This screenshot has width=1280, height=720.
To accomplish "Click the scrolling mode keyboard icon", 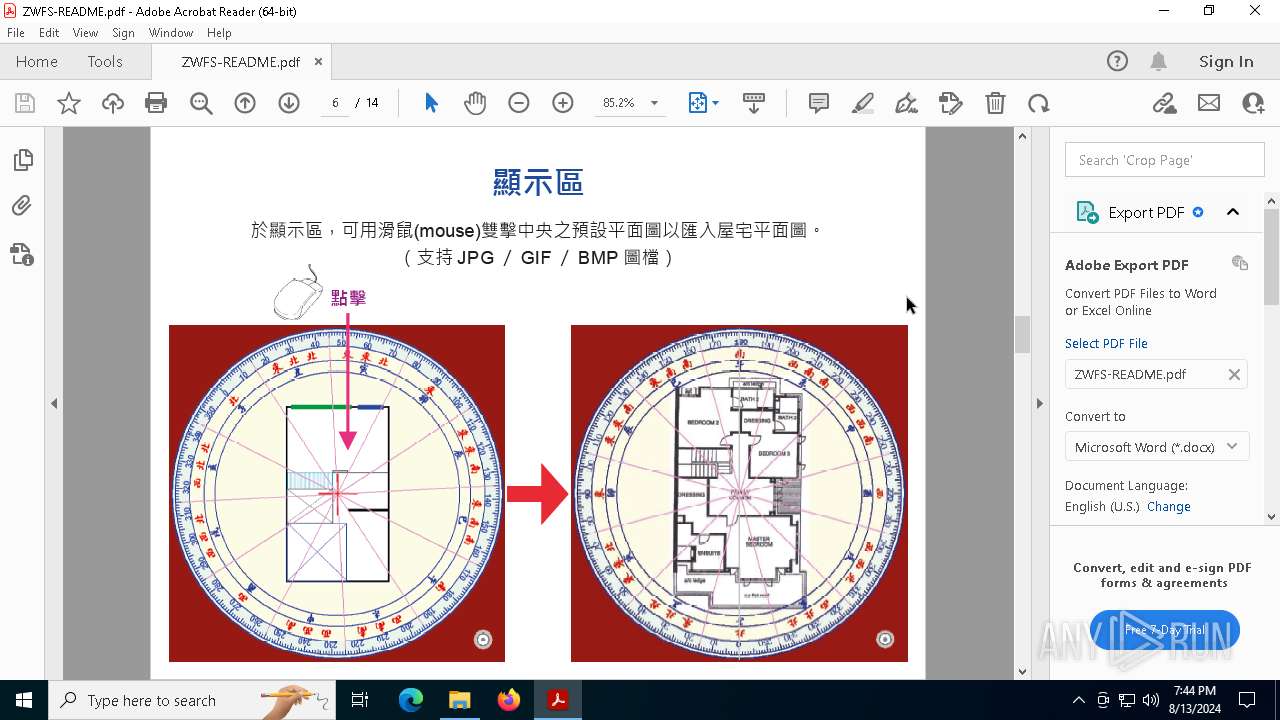I will pos(754,103).
